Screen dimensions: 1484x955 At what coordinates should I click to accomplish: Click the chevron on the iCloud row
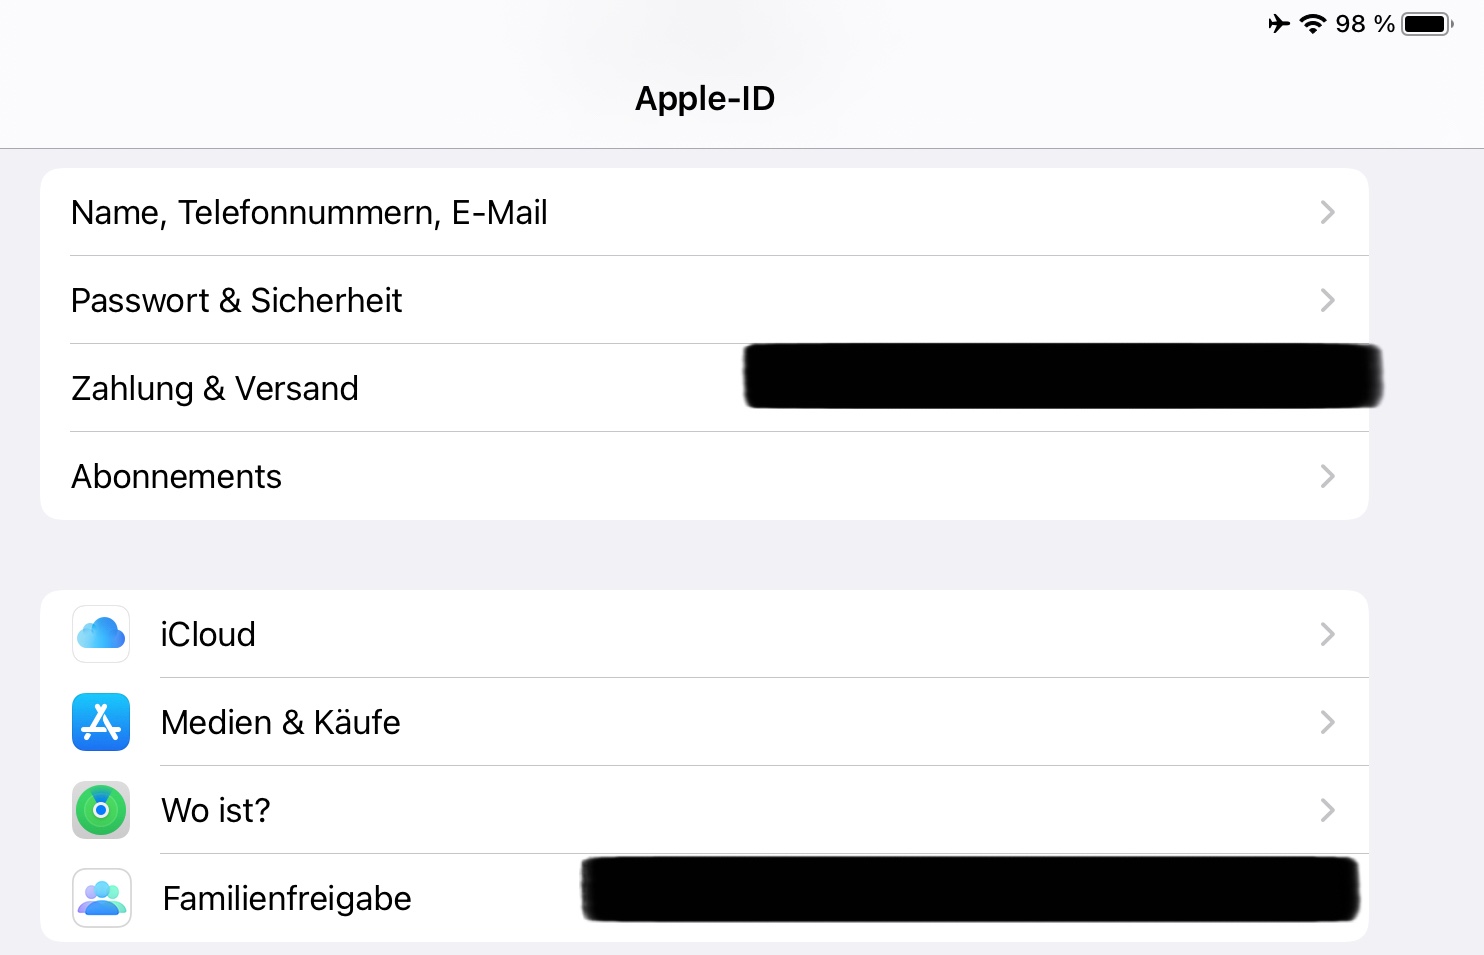coord(1327,634)
